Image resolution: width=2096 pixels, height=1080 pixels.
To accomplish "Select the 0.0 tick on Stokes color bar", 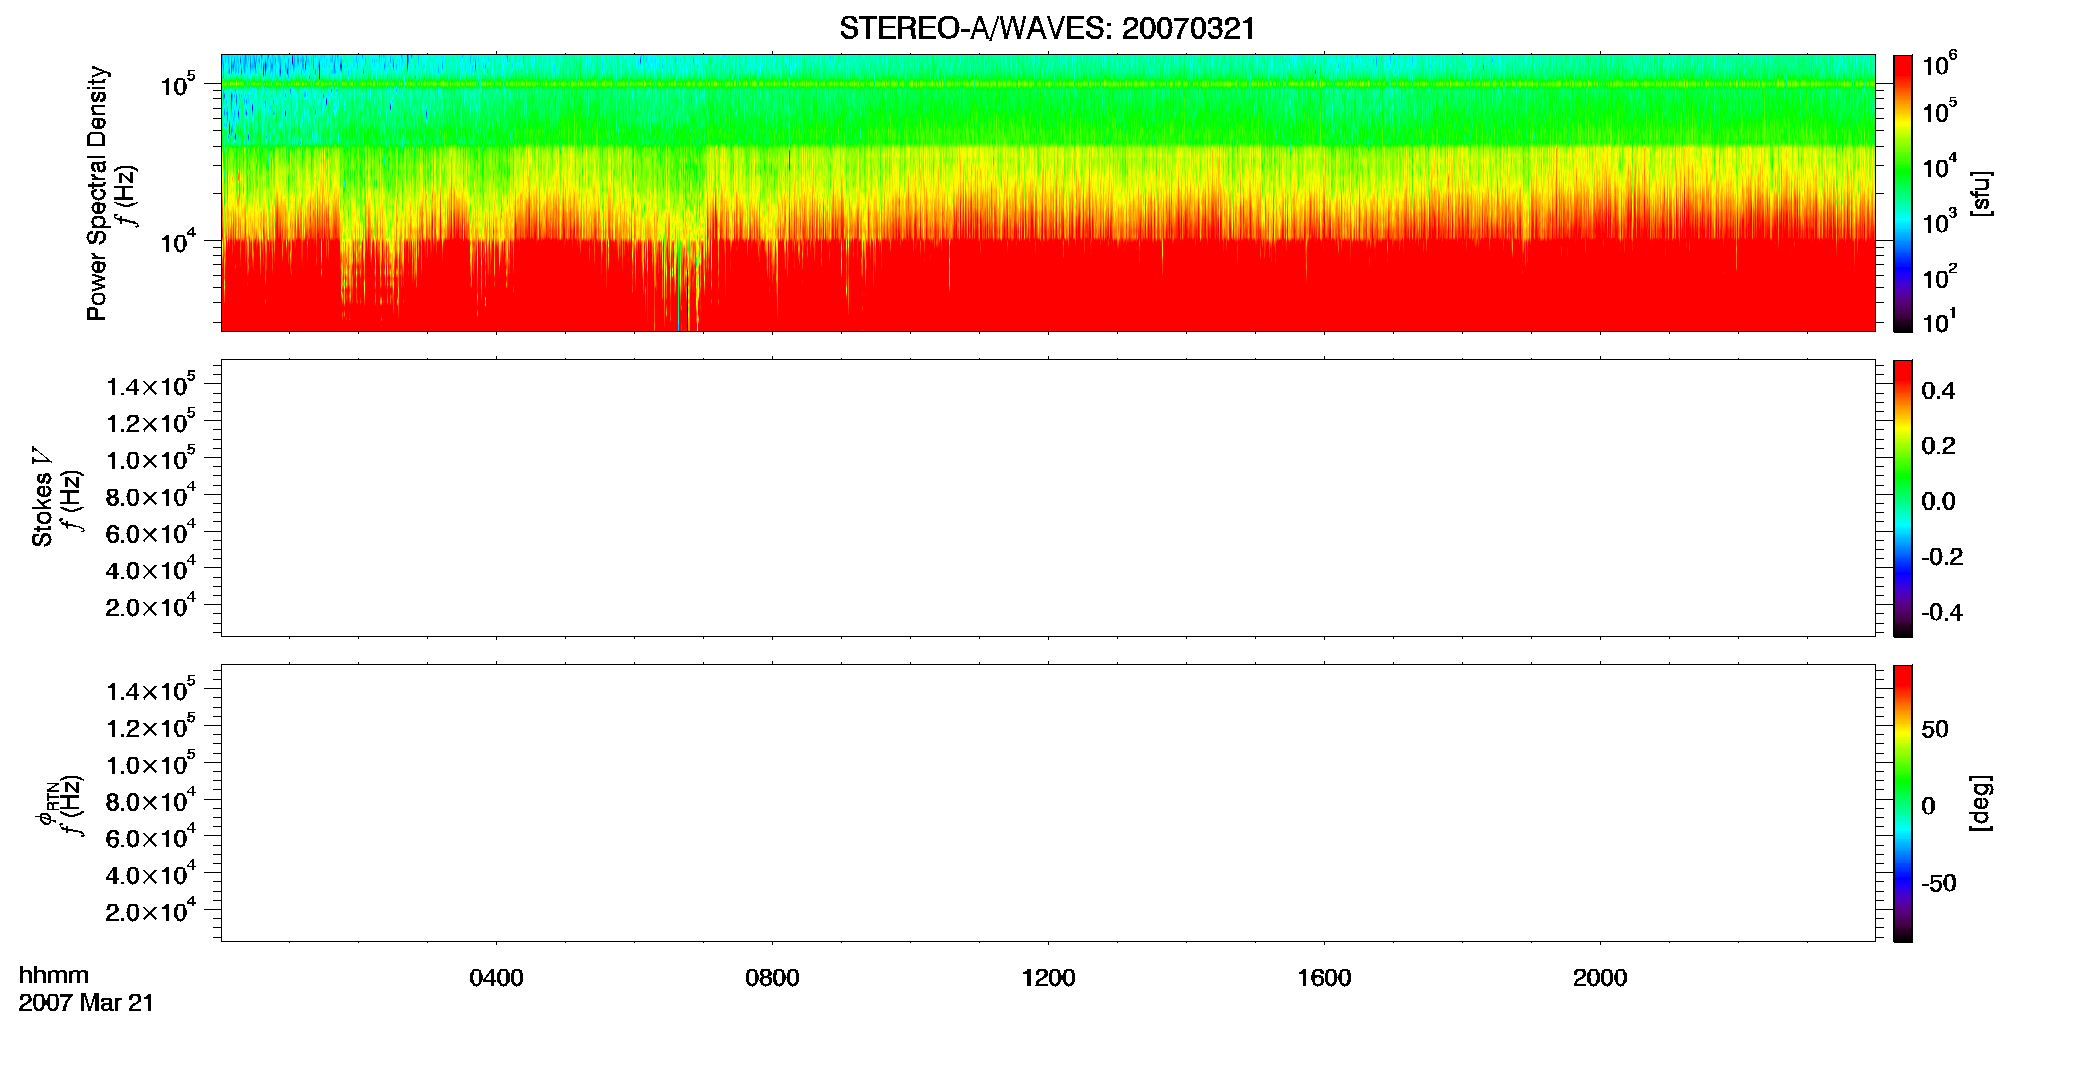I will point(1938,502).
